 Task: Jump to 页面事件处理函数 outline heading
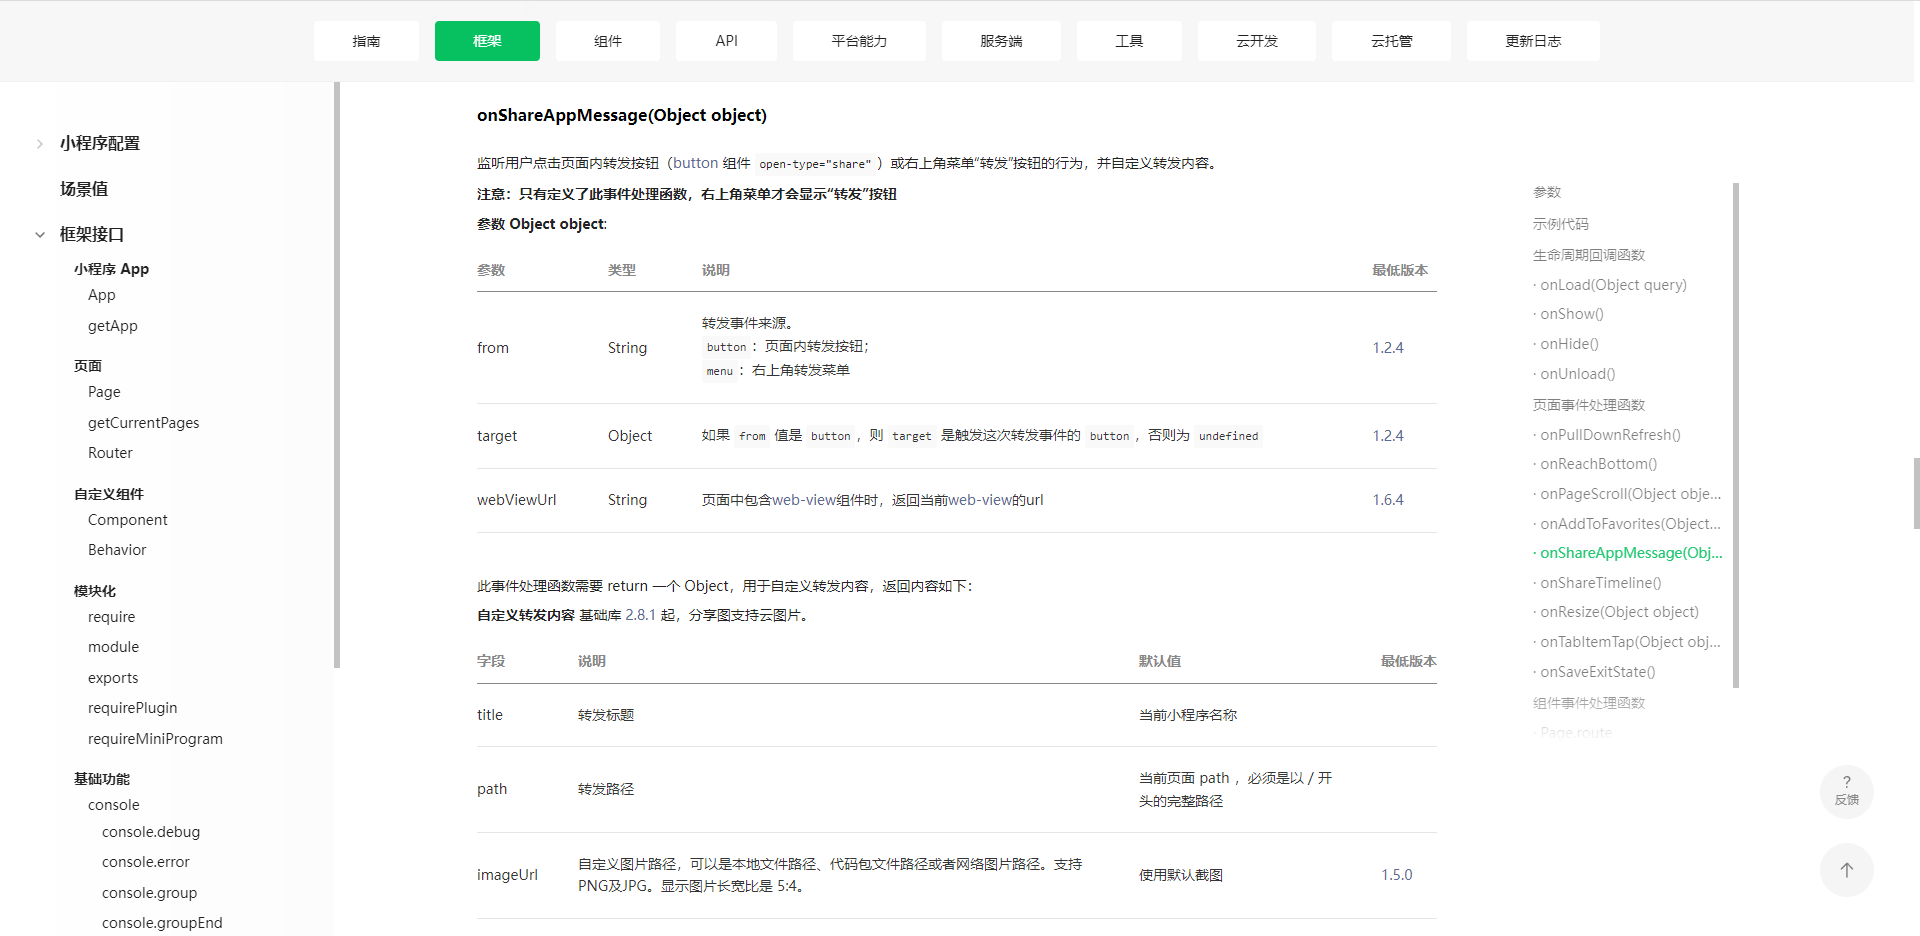point(1589,405)
